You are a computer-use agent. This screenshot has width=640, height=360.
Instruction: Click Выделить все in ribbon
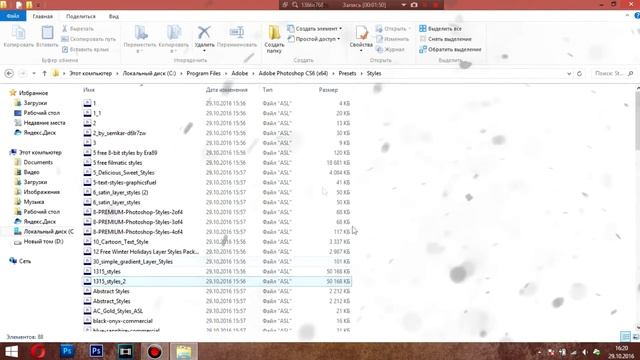click(440, 29)
